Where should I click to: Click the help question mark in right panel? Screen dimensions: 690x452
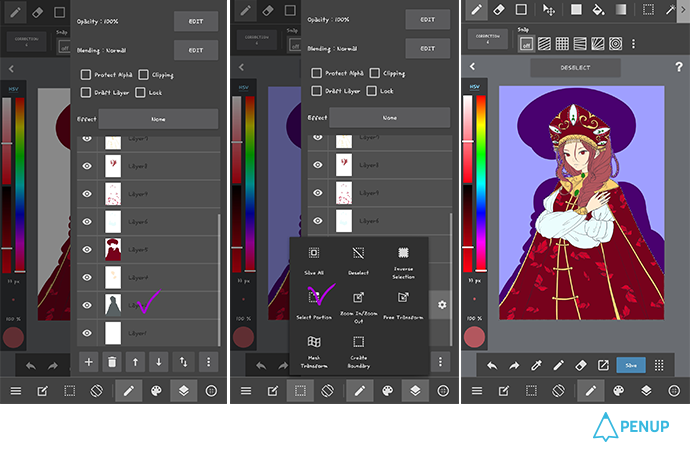[x=679, y=66]
